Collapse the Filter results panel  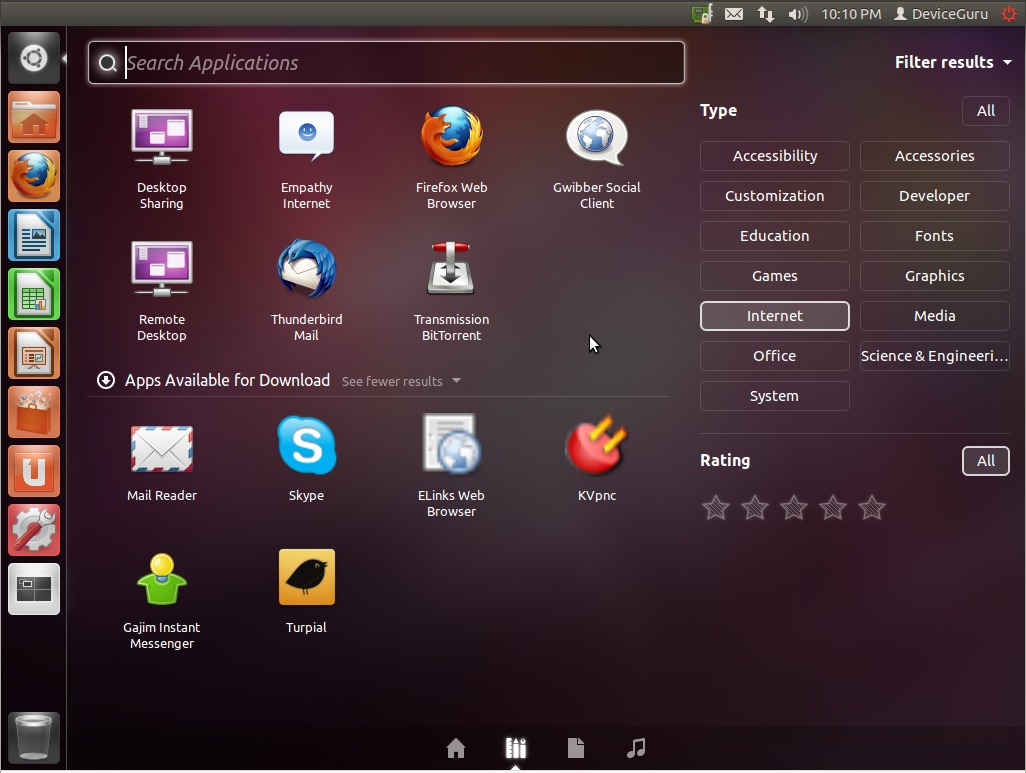click(x=953, y=62)
